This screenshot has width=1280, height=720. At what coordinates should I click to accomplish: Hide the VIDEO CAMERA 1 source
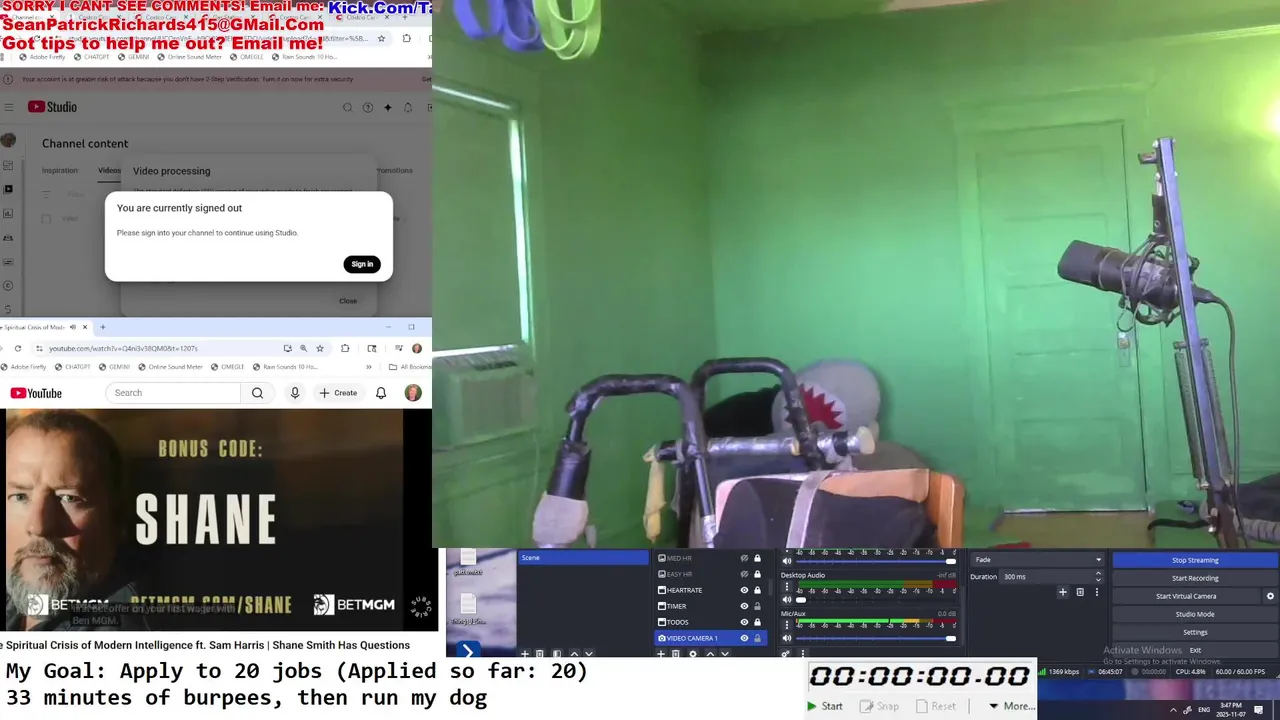click(744, 638)
